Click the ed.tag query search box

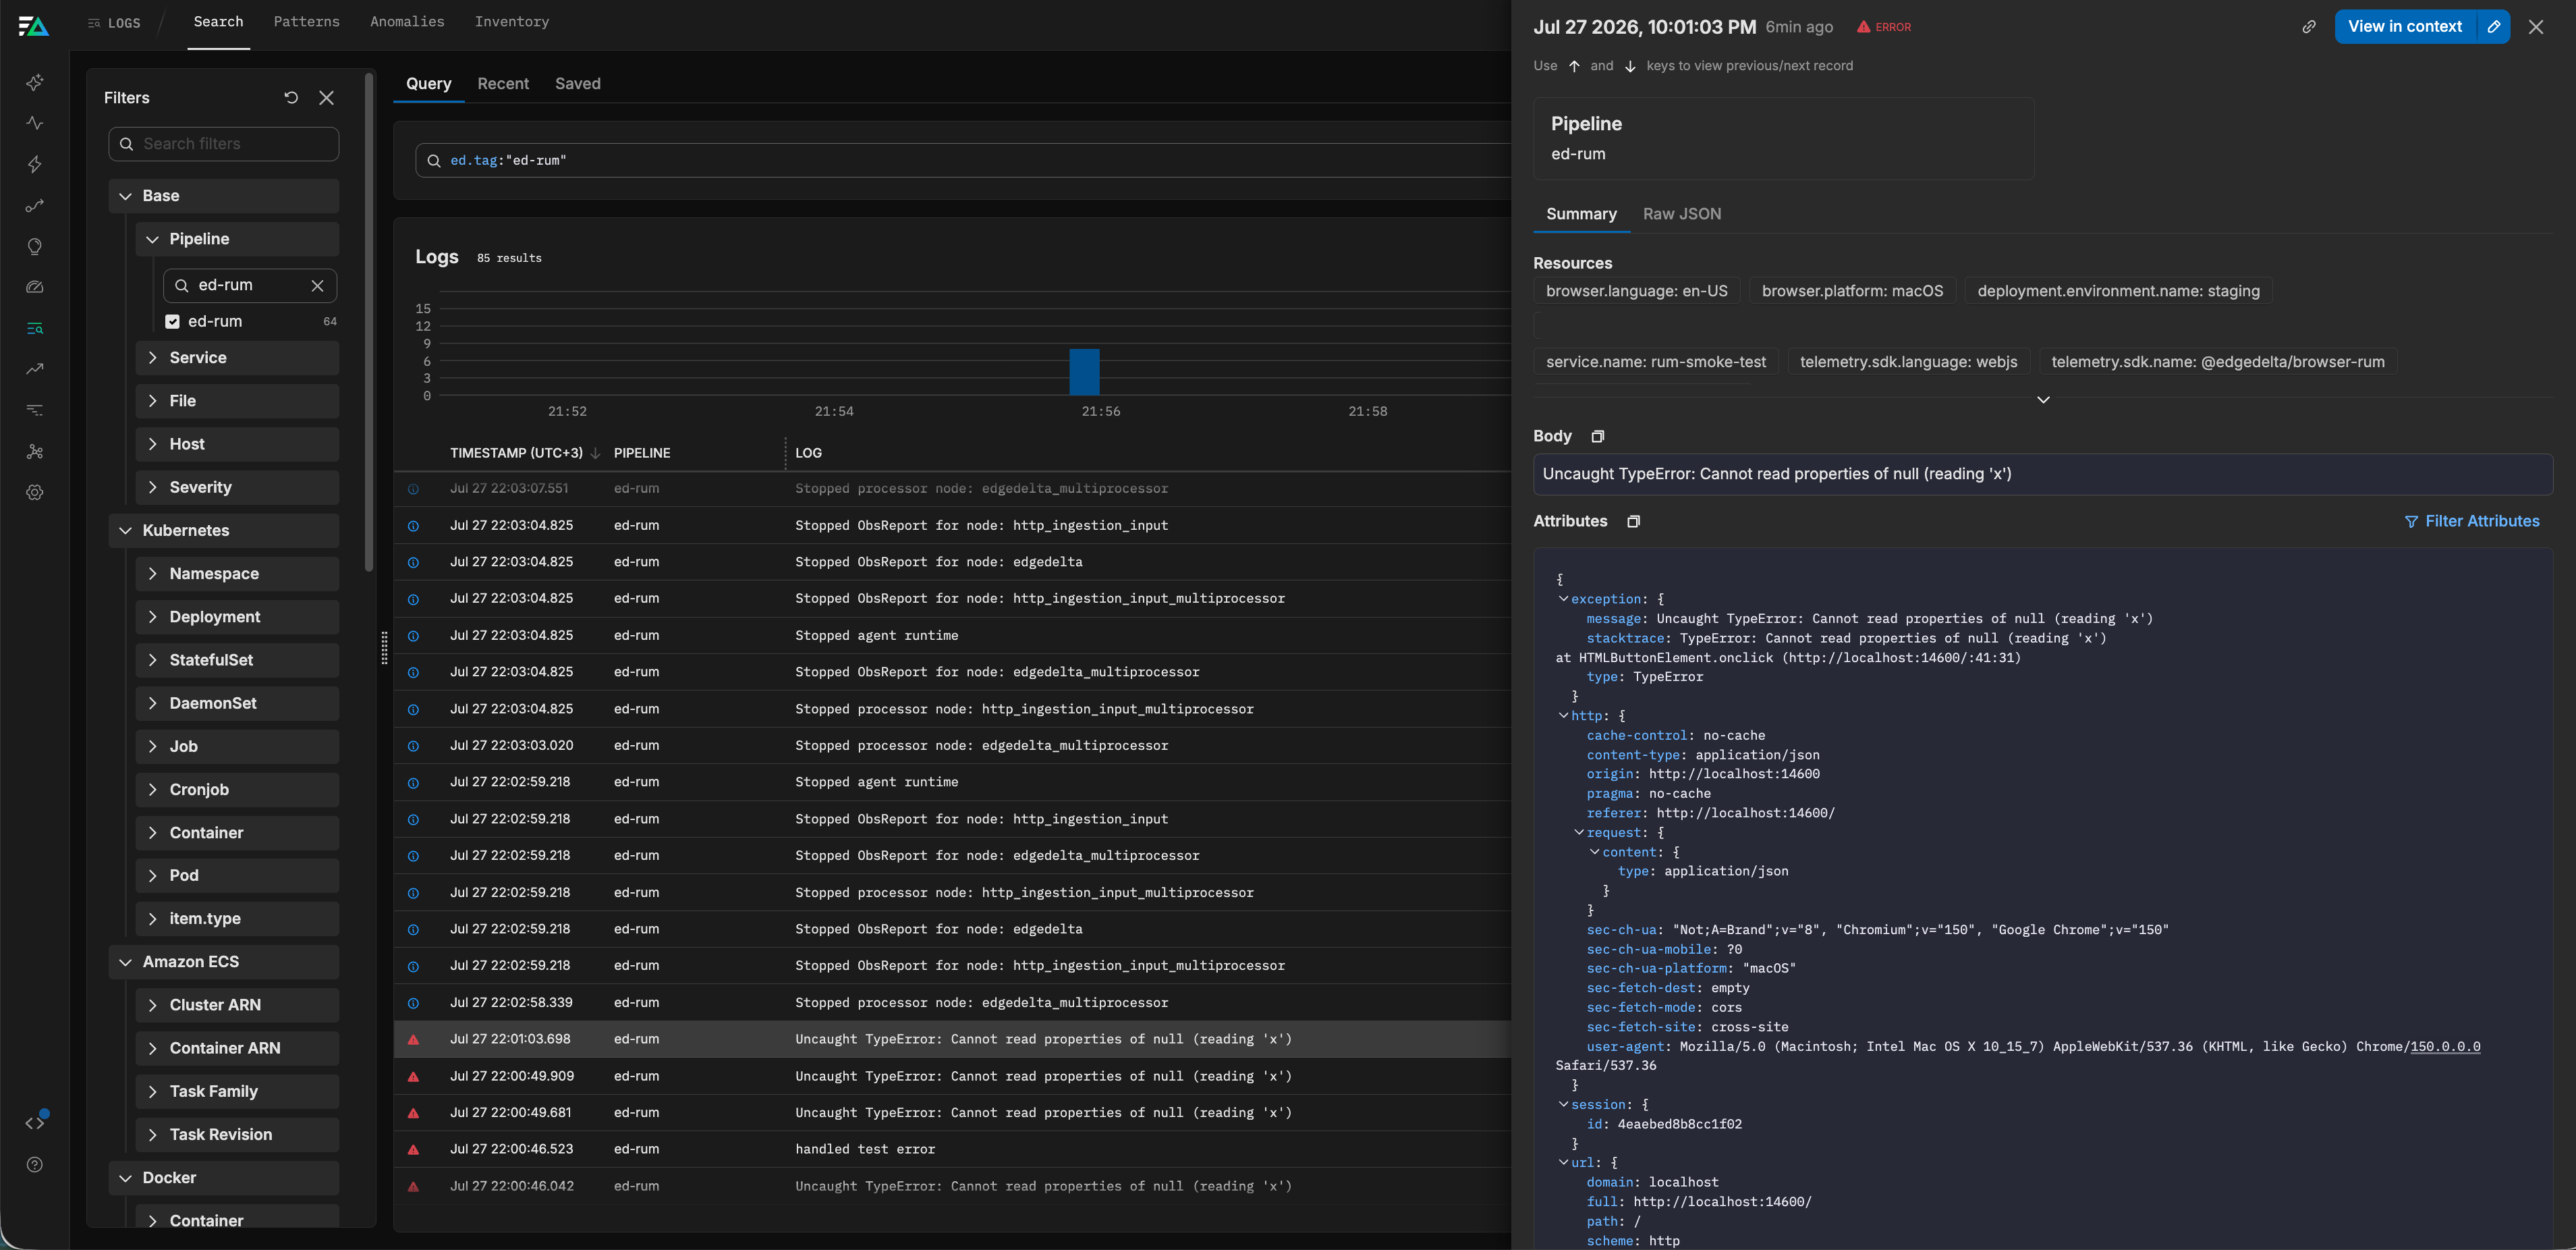tap(962, 160)
